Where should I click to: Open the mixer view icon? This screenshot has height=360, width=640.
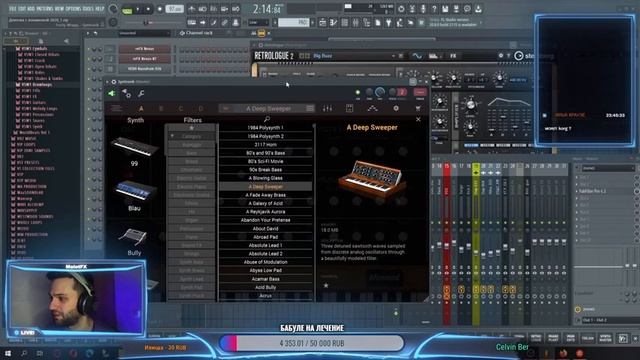tap(356, 23)
